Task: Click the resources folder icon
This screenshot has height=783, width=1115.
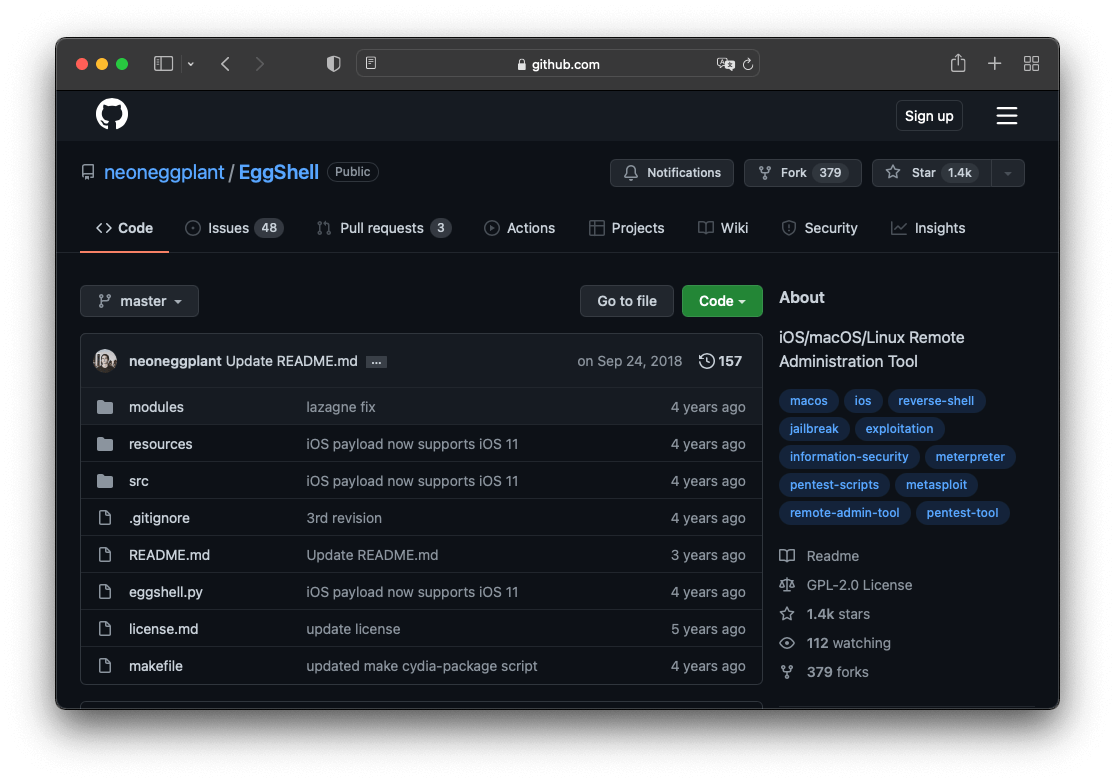Action: point(105,444)
